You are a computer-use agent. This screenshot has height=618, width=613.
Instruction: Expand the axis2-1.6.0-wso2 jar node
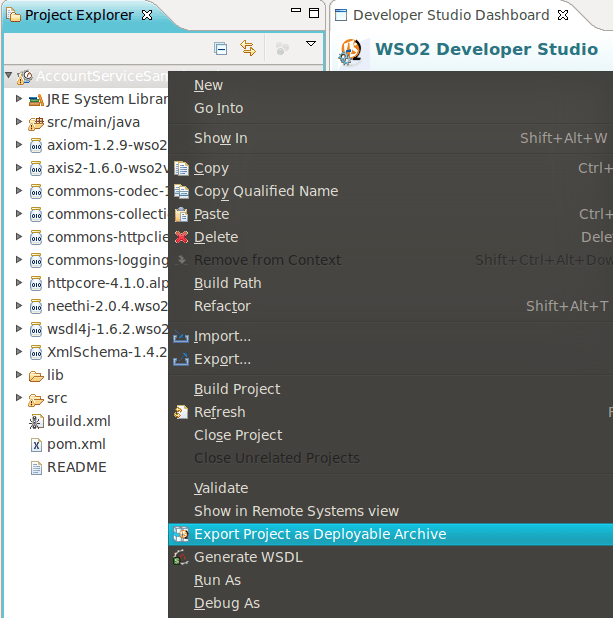point(19,167)
